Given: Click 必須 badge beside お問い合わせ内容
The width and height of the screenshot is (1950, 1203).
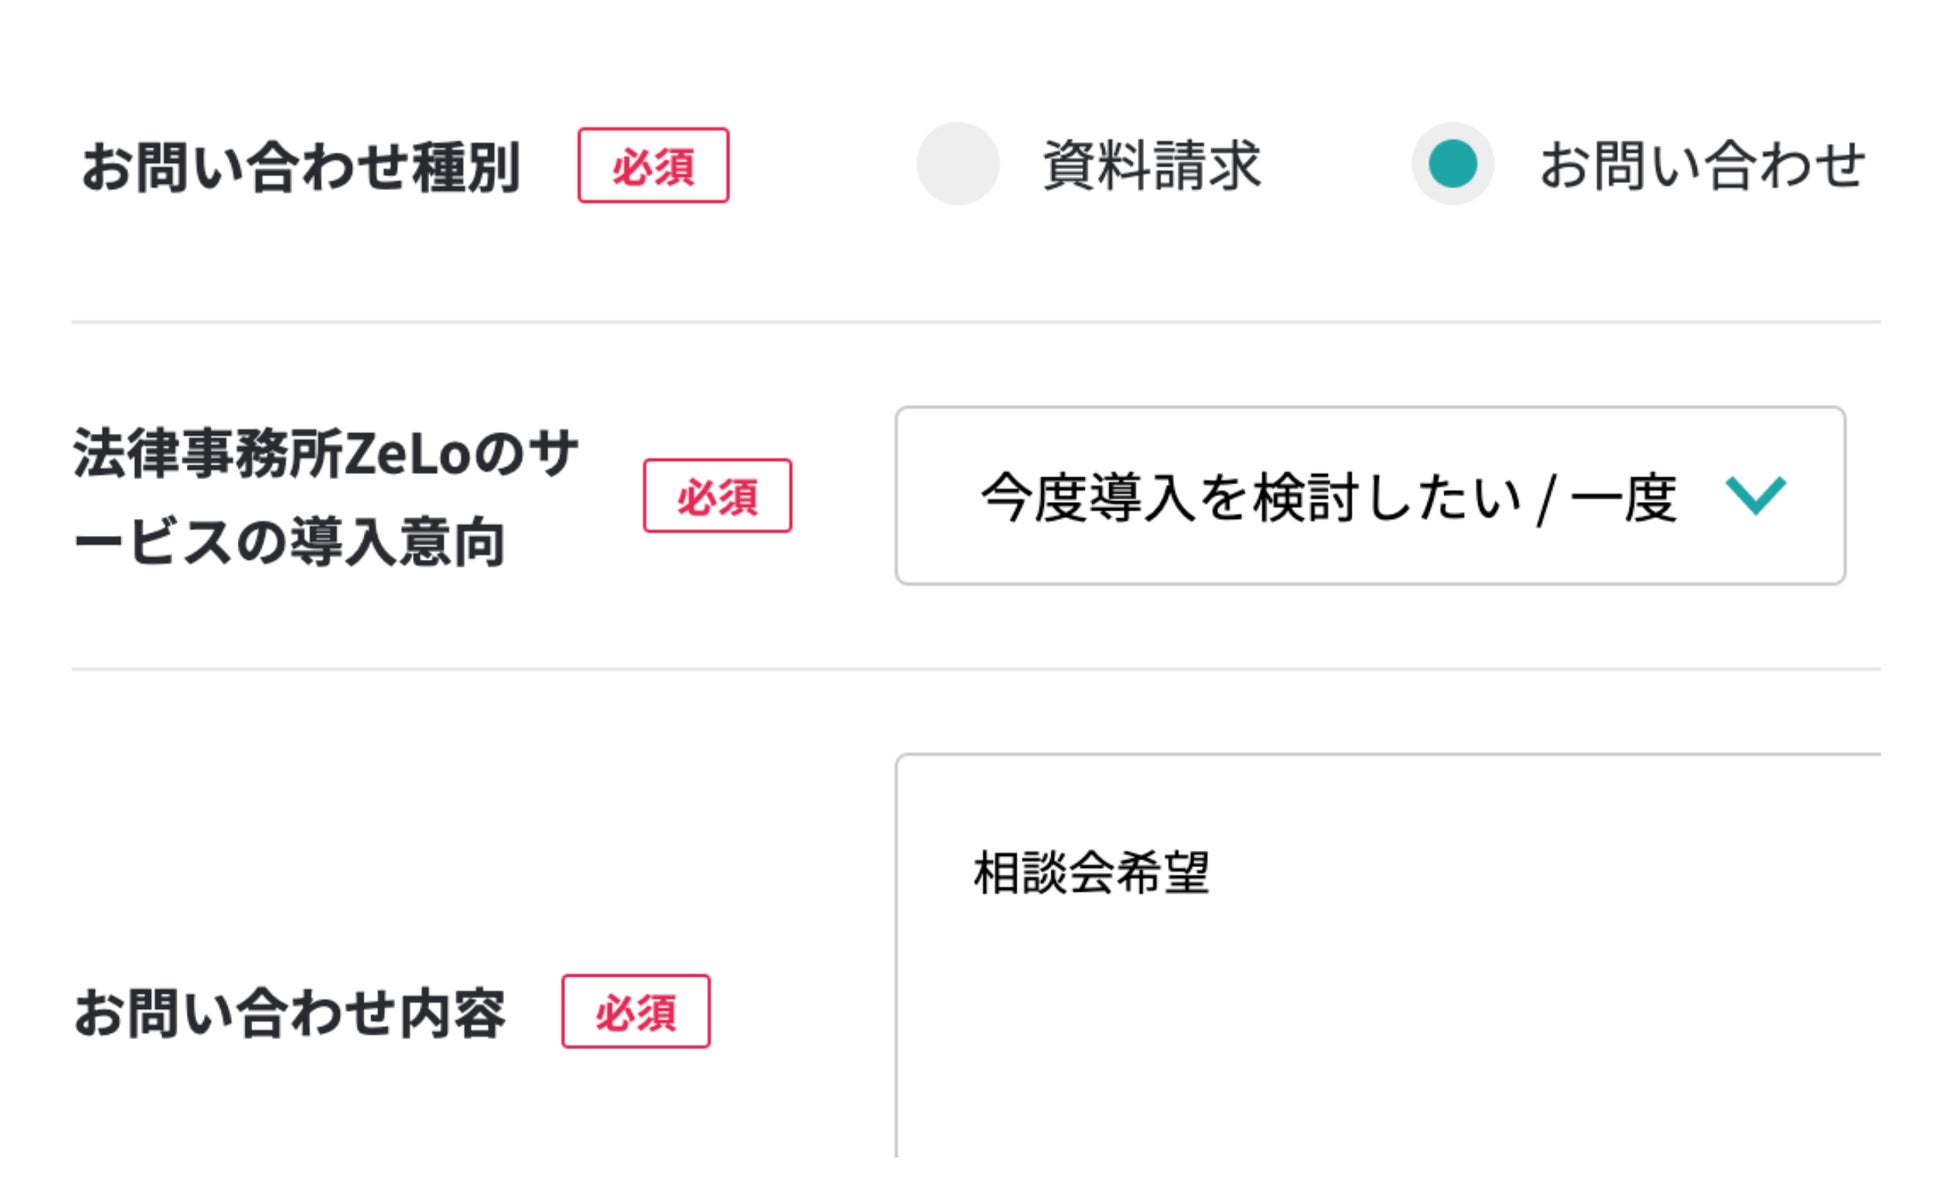Looking at the screenshot, I should tap(635, 1012).
